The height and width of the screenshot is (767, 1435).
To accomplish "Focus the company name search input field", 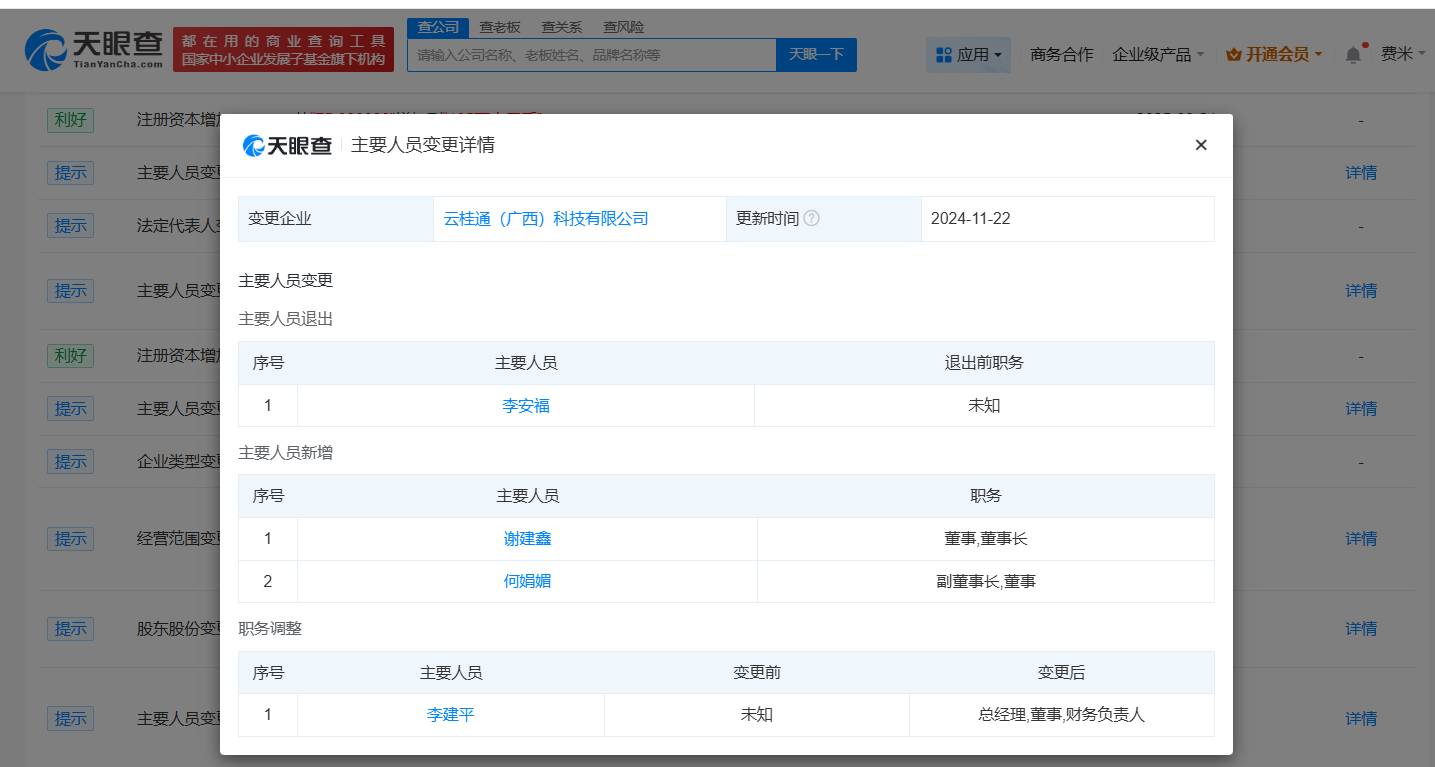I will point(590,55).
